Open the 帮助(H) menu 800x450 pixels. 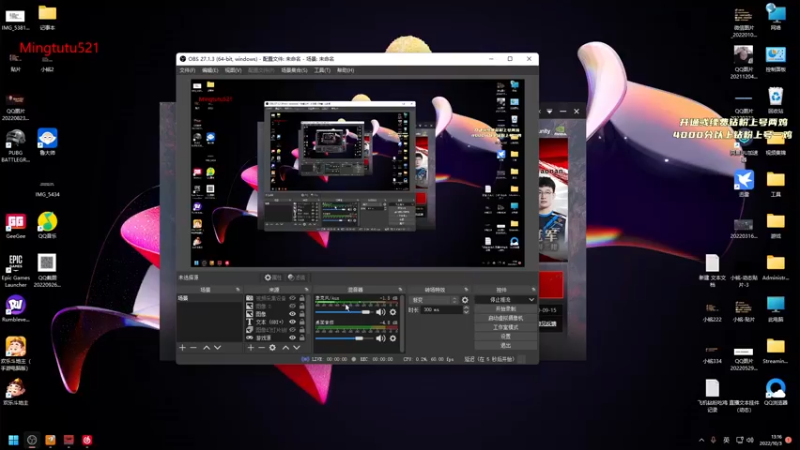pyautogui.click(x=345, y=70)
